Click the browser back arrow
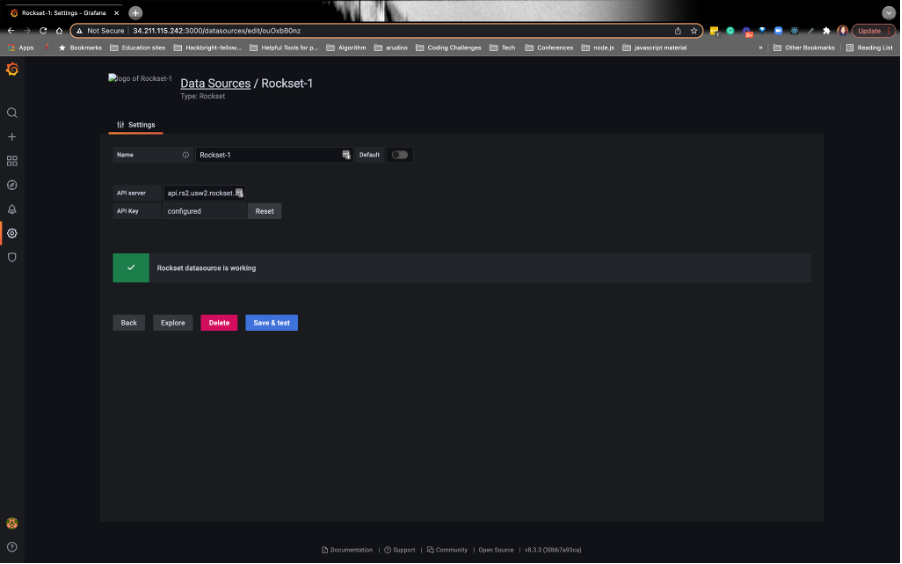902x564 pixels. [11, 31]
